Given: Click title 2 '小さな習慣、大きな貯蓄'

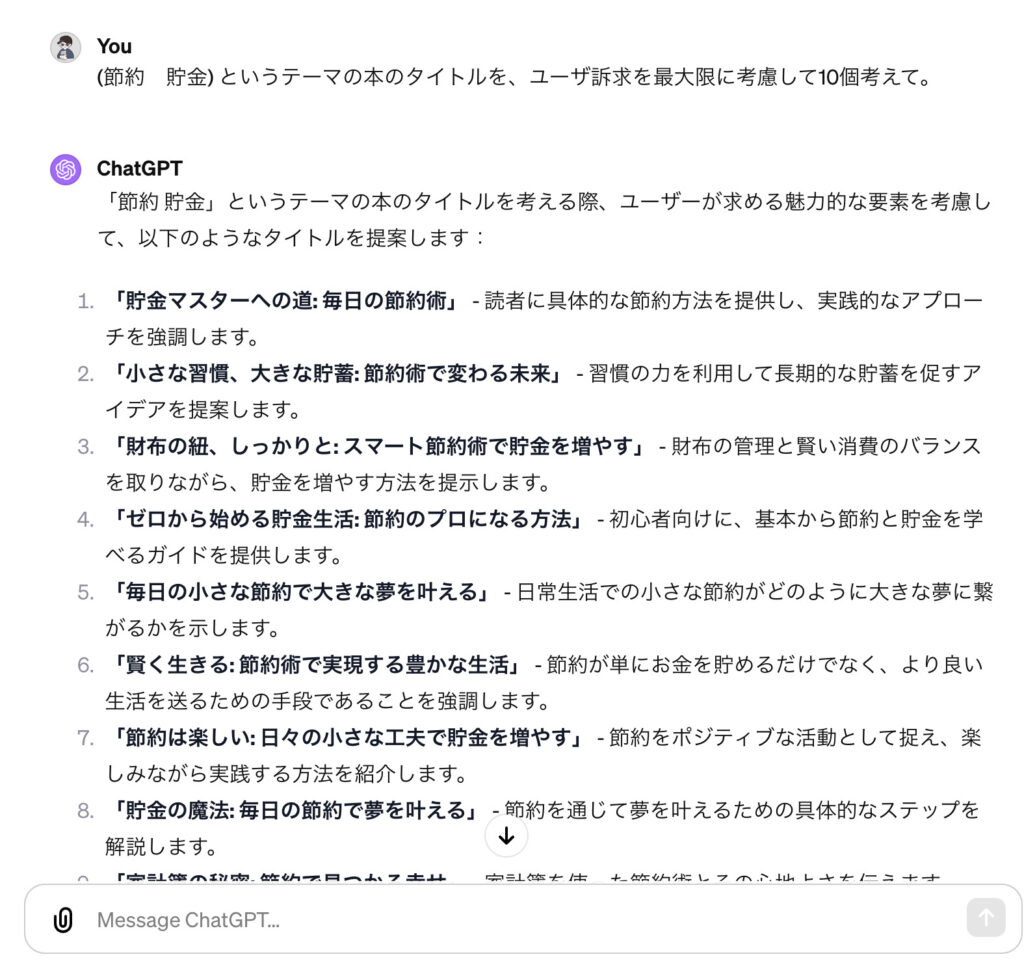Looking at the screenshot, I should 336,373.
